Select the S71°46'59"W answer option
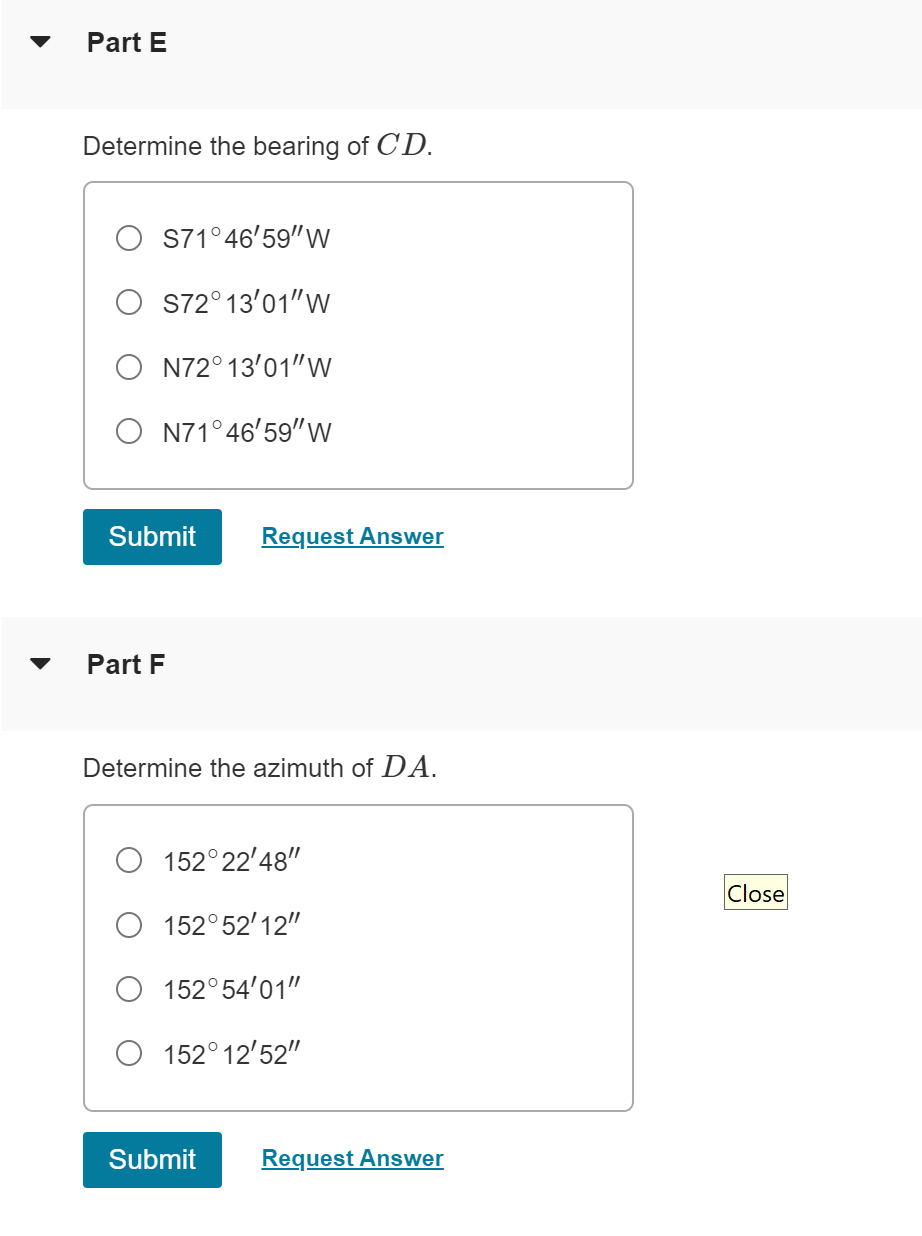 click(128, 238)
